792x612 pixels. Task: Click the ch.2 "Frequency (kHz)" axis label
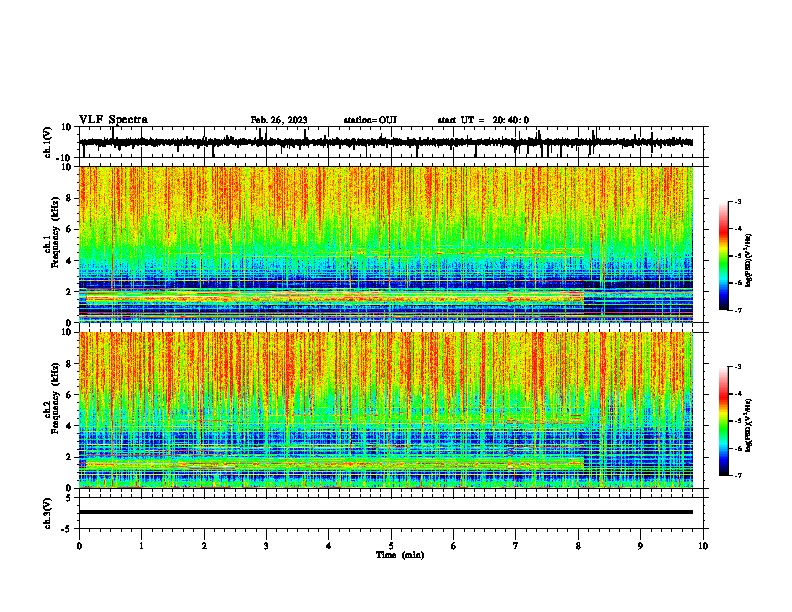pos(55,398)
